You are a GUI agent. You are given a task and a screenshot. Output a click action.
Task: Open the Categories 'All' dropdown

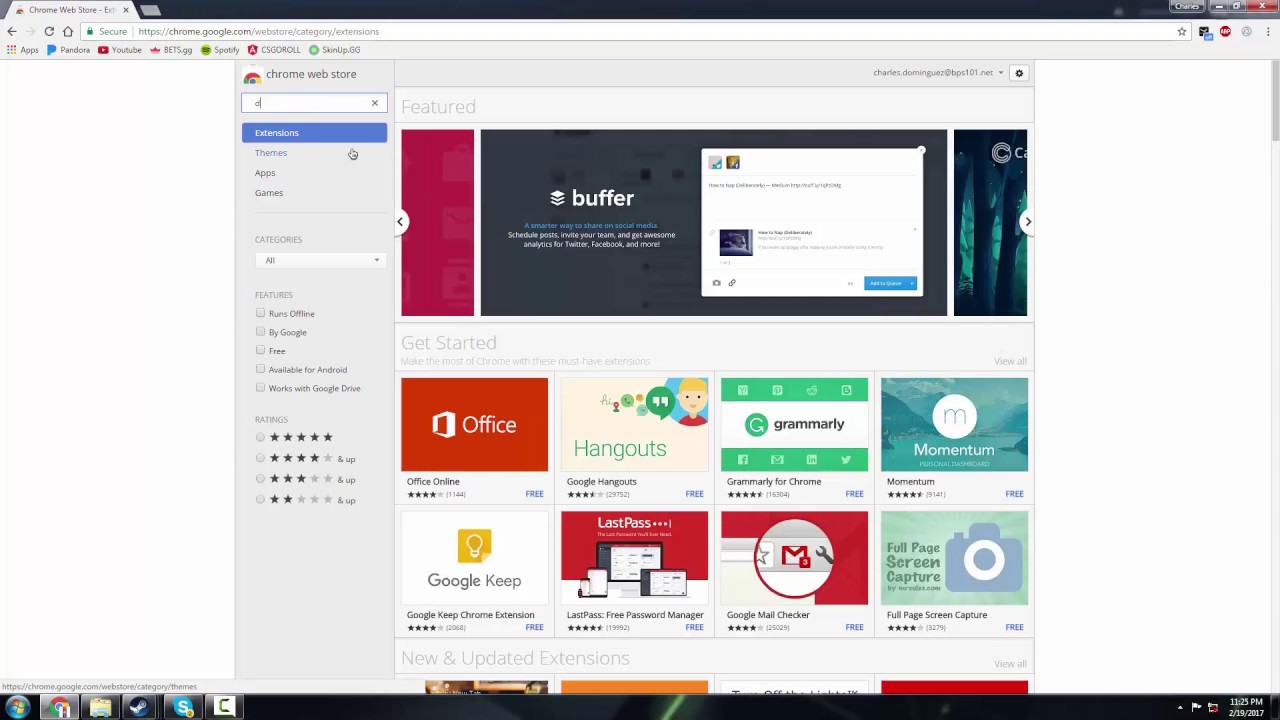pyautogui.click(x=320, y=260)
